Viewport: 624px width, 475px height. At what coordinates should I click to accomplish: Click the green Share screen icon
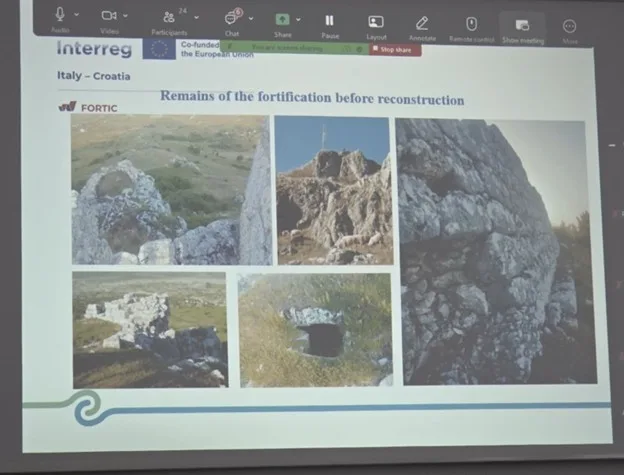(283, 19)
